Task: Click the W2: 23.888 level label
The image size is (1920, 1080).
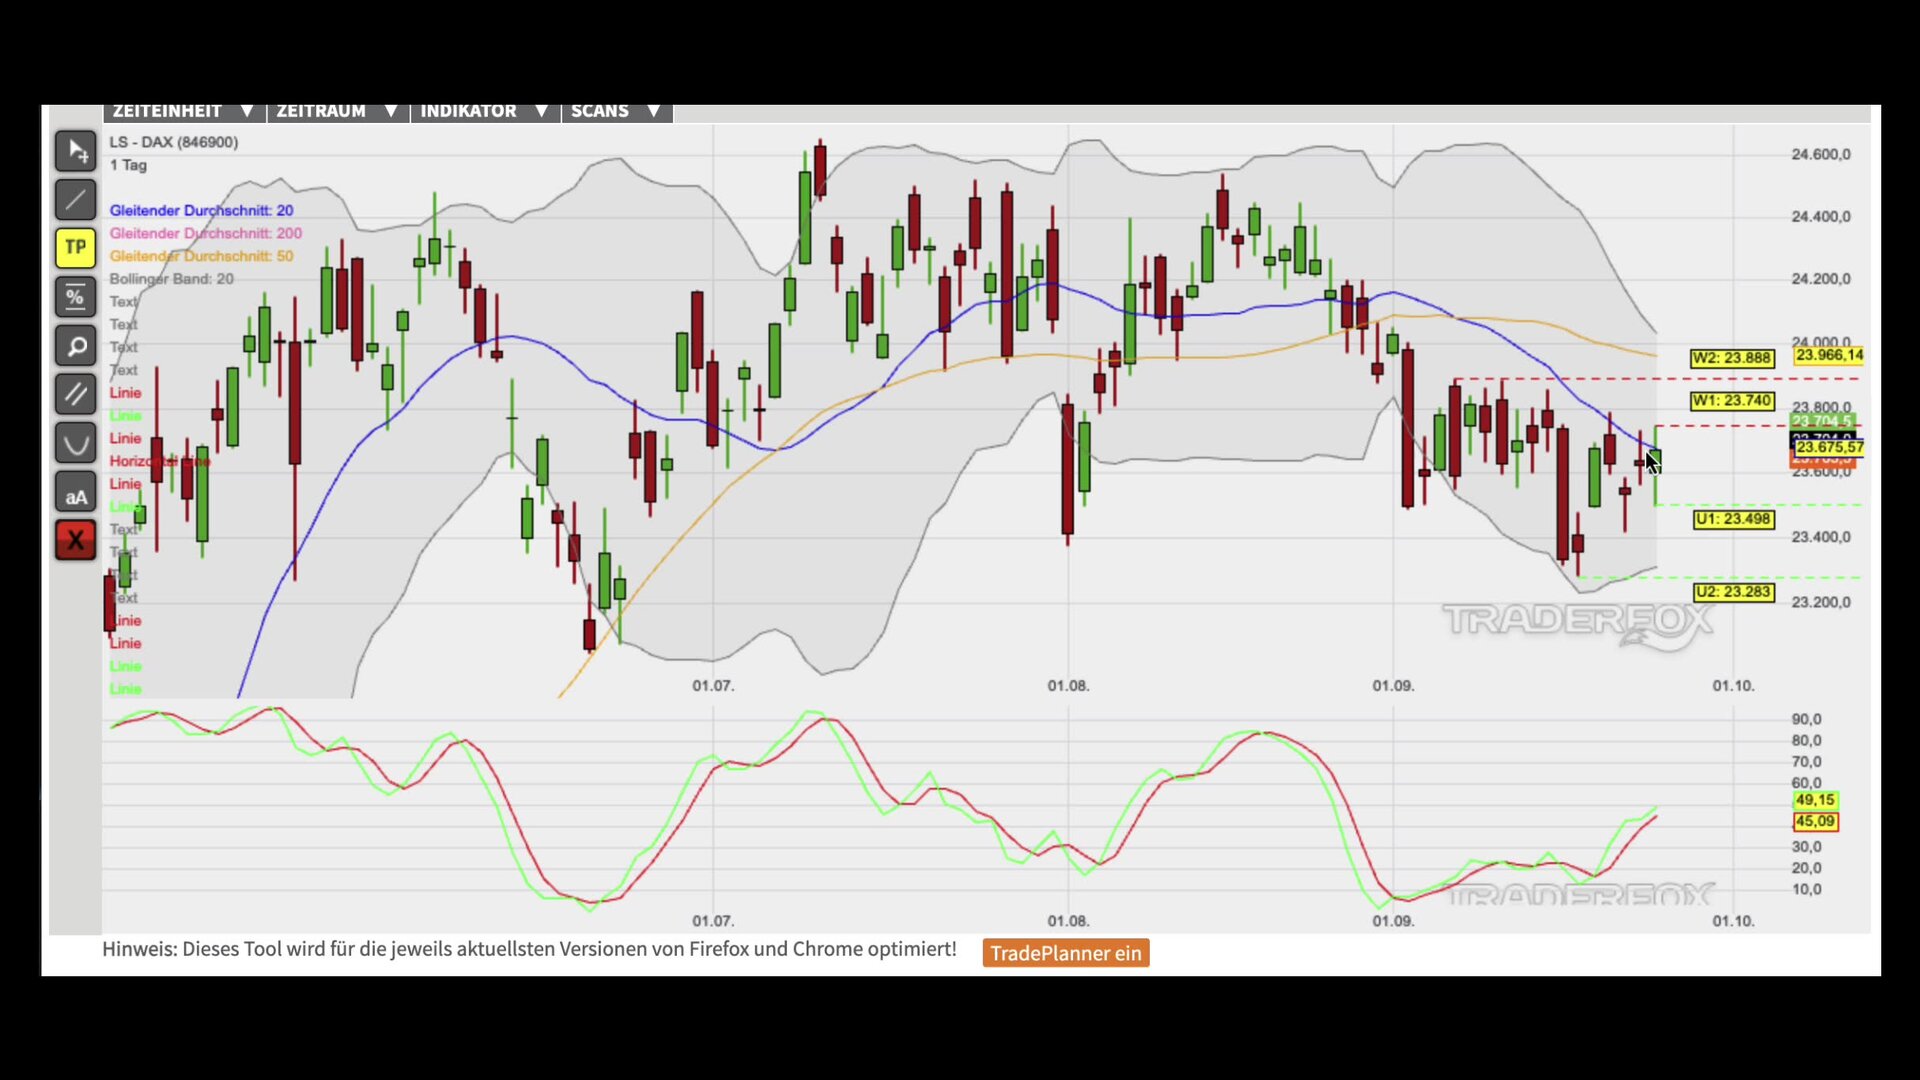Action: (1732, 358)
